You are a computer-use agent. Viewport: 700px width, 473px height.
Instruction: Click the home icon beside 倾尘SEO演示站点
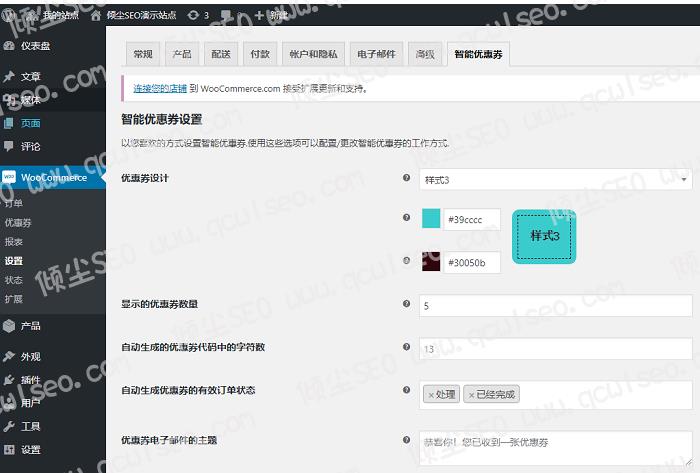tap(96, 16)
